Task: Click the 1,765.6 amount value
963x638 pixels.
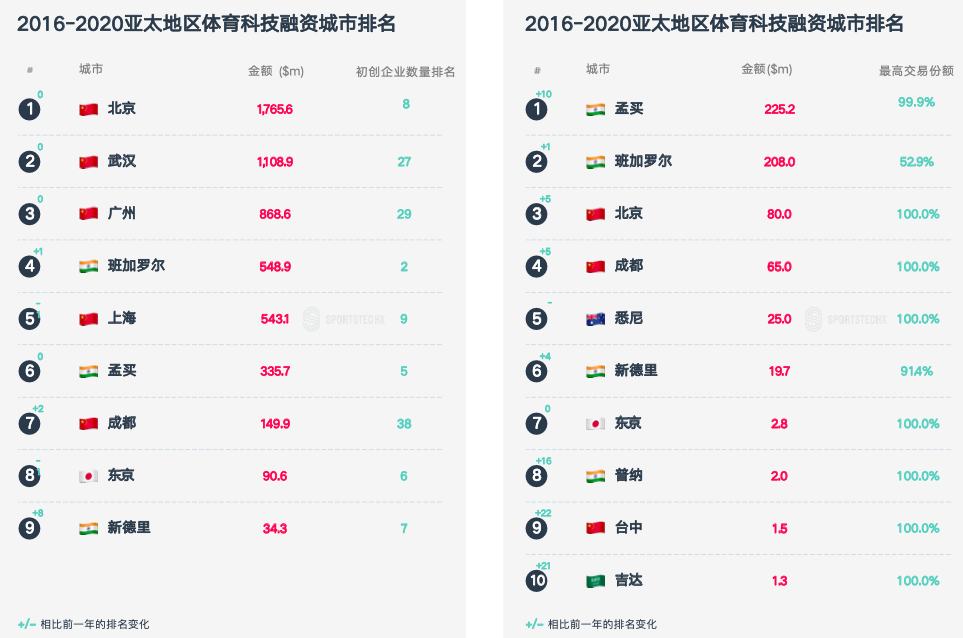Action: point(274,109)
